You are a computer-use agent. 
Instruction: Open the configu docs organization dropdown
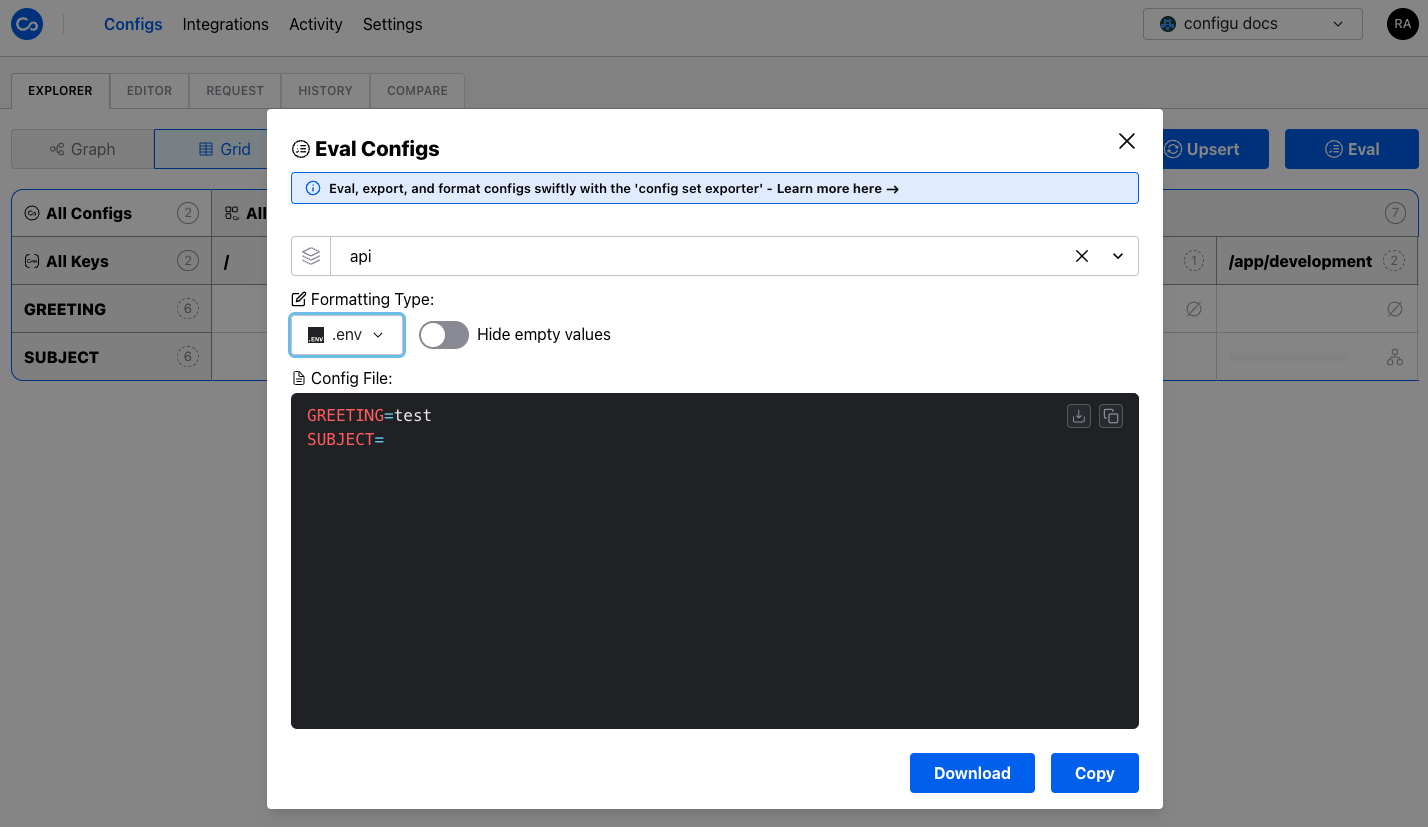[x=1252, y=24]
